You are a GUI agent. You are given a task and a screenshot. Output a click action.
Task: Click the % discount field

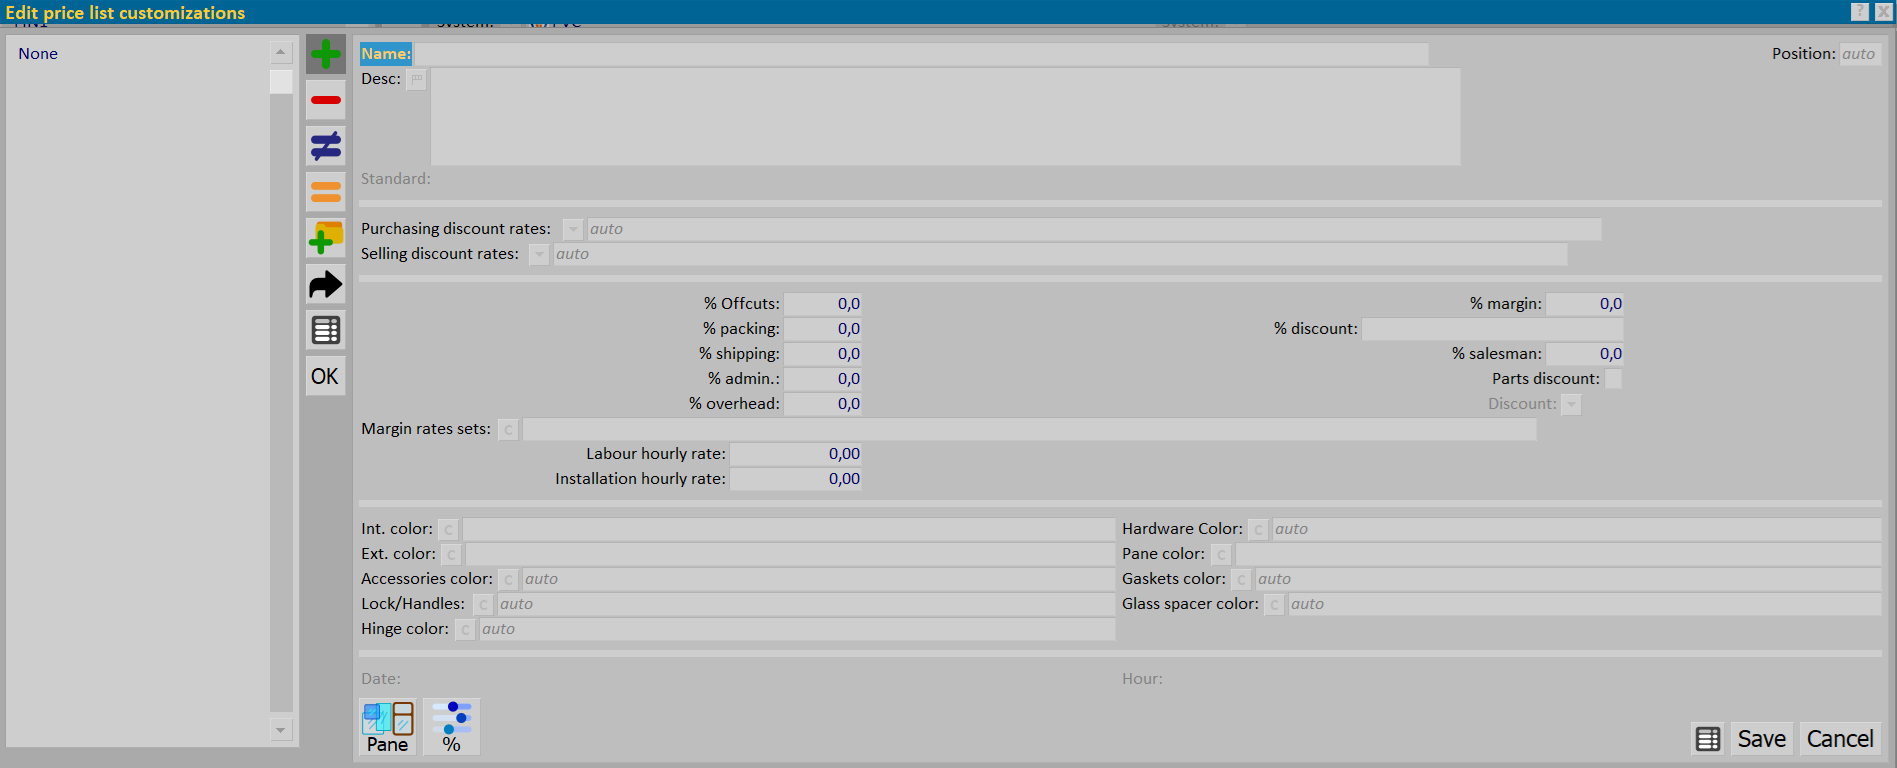pyautogui.click(x=1492, y=329)
